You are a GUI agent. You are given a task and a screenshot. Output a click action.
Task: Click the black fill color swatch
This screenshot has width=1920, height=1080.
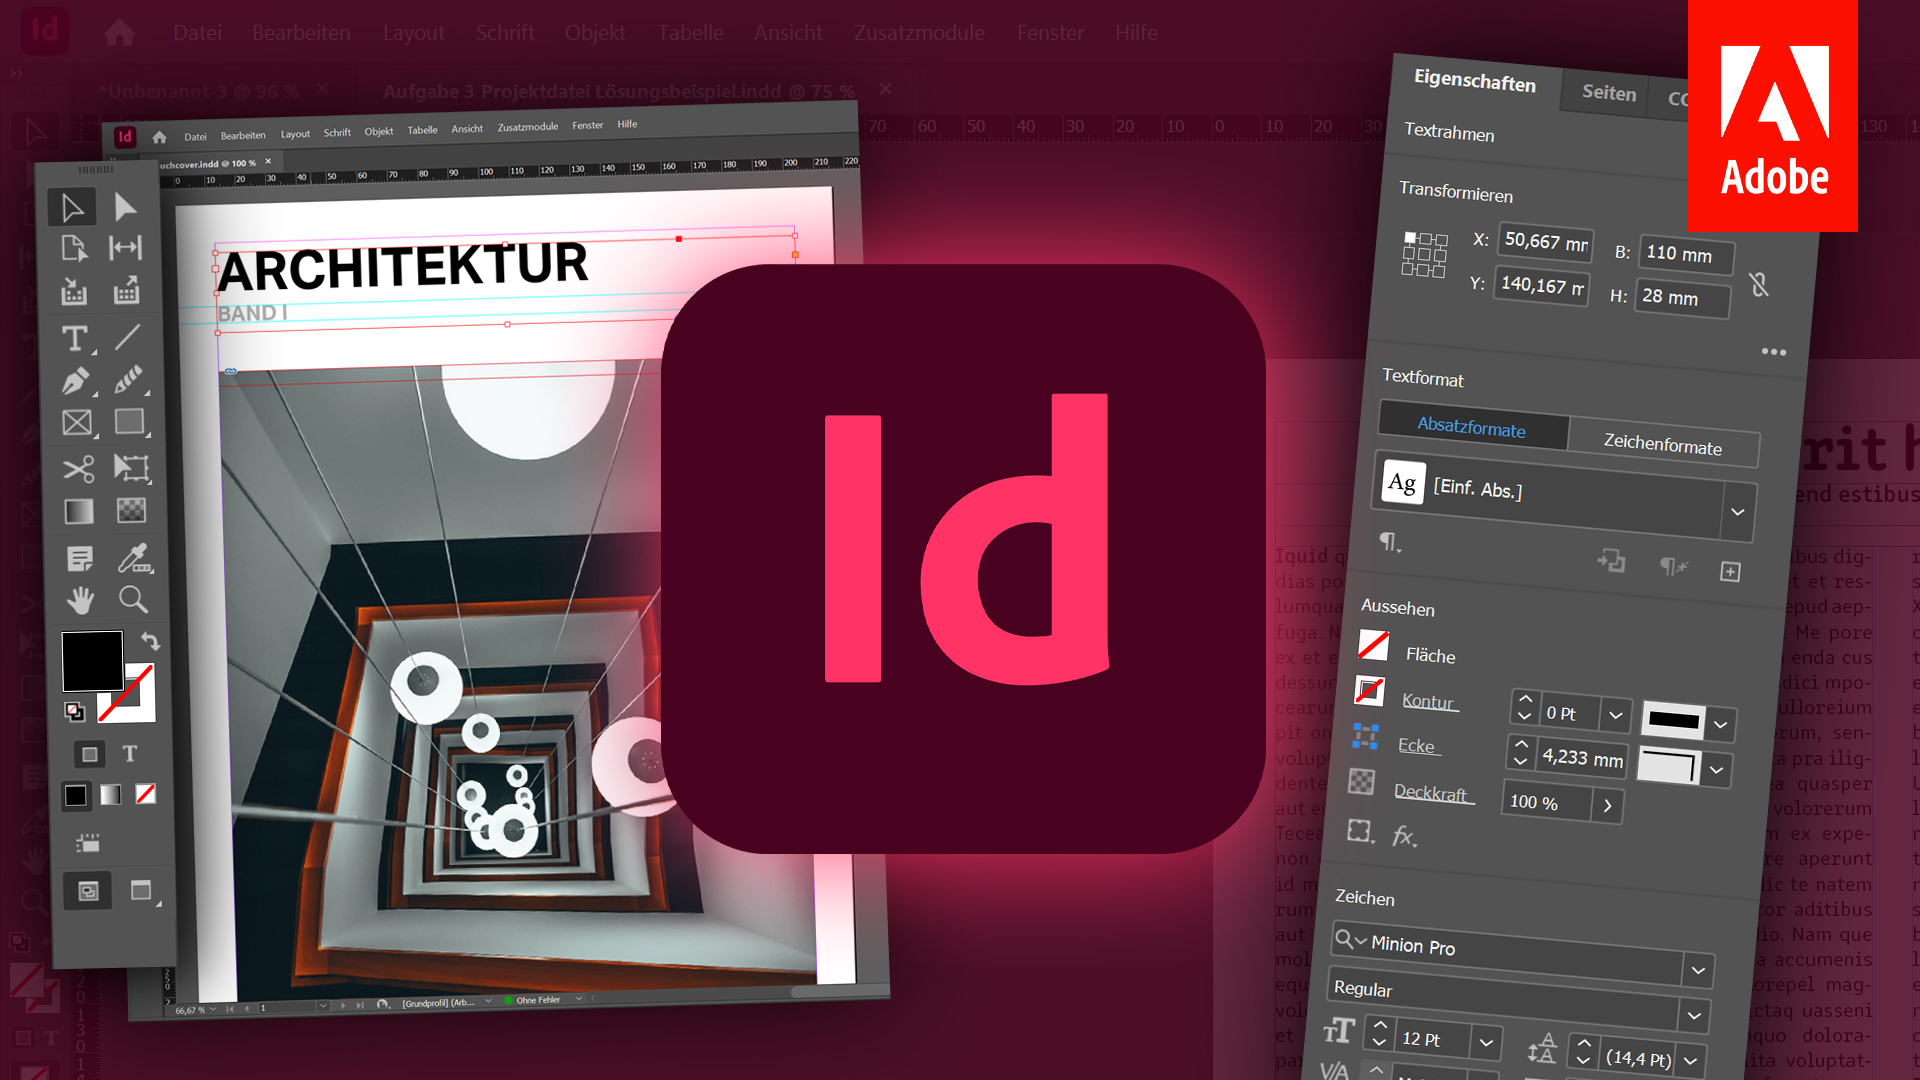92,660
